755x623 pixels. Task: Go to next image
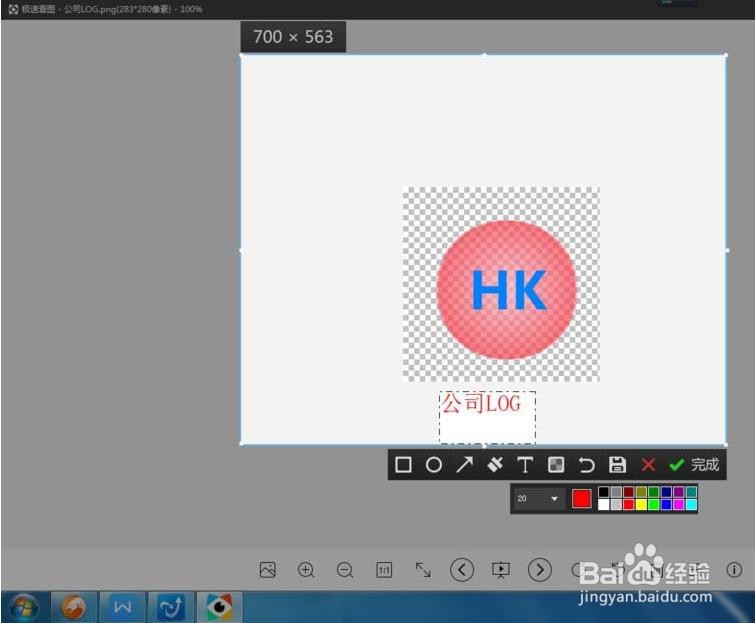click(540, 570)
